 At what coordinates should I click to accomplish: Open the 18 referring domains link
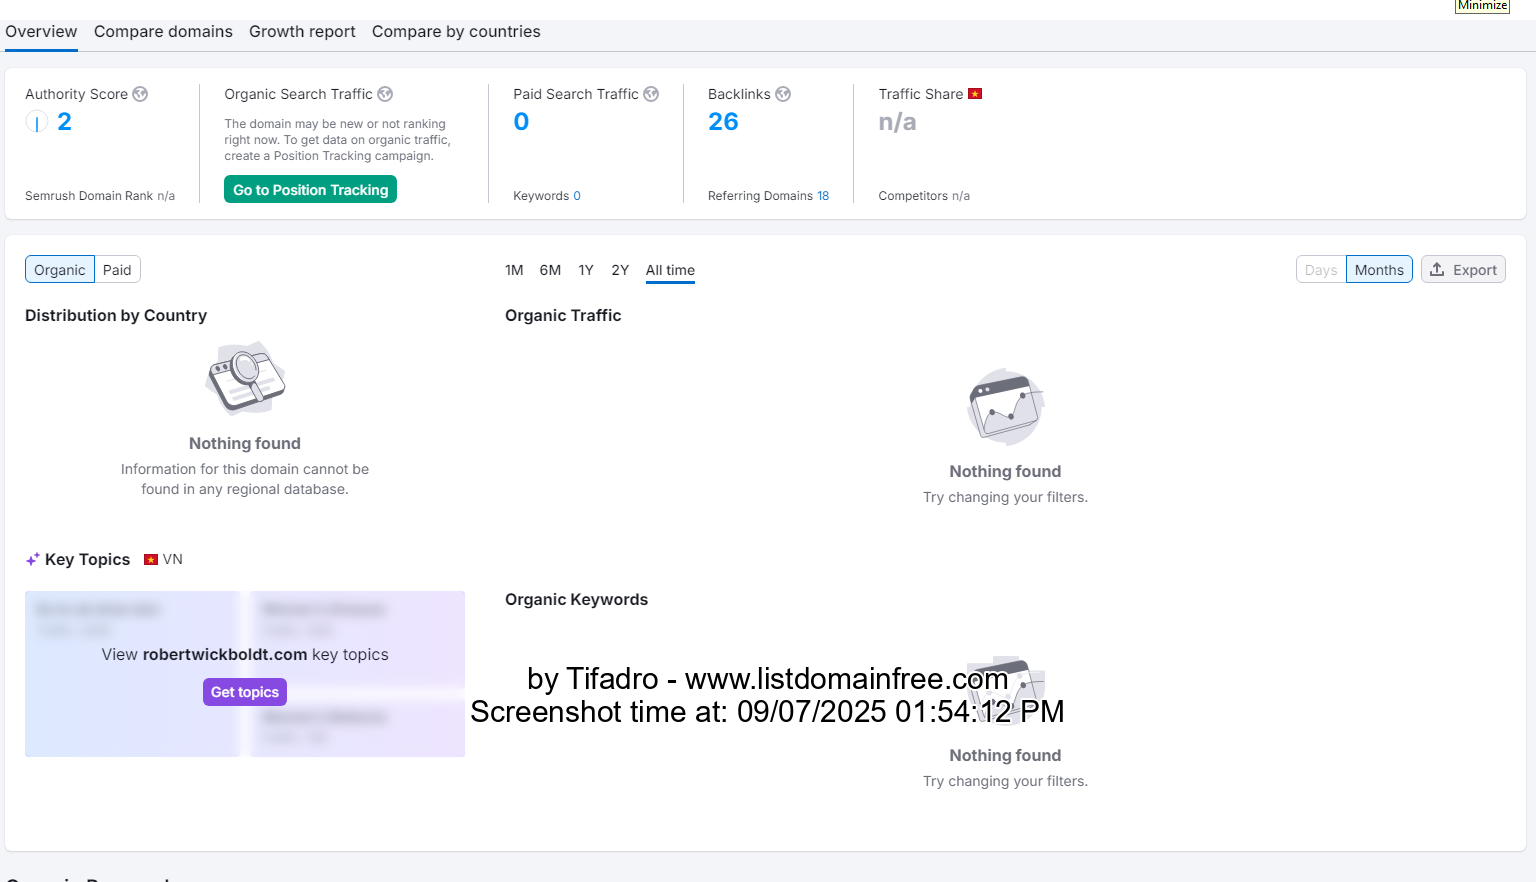(823, 196)
